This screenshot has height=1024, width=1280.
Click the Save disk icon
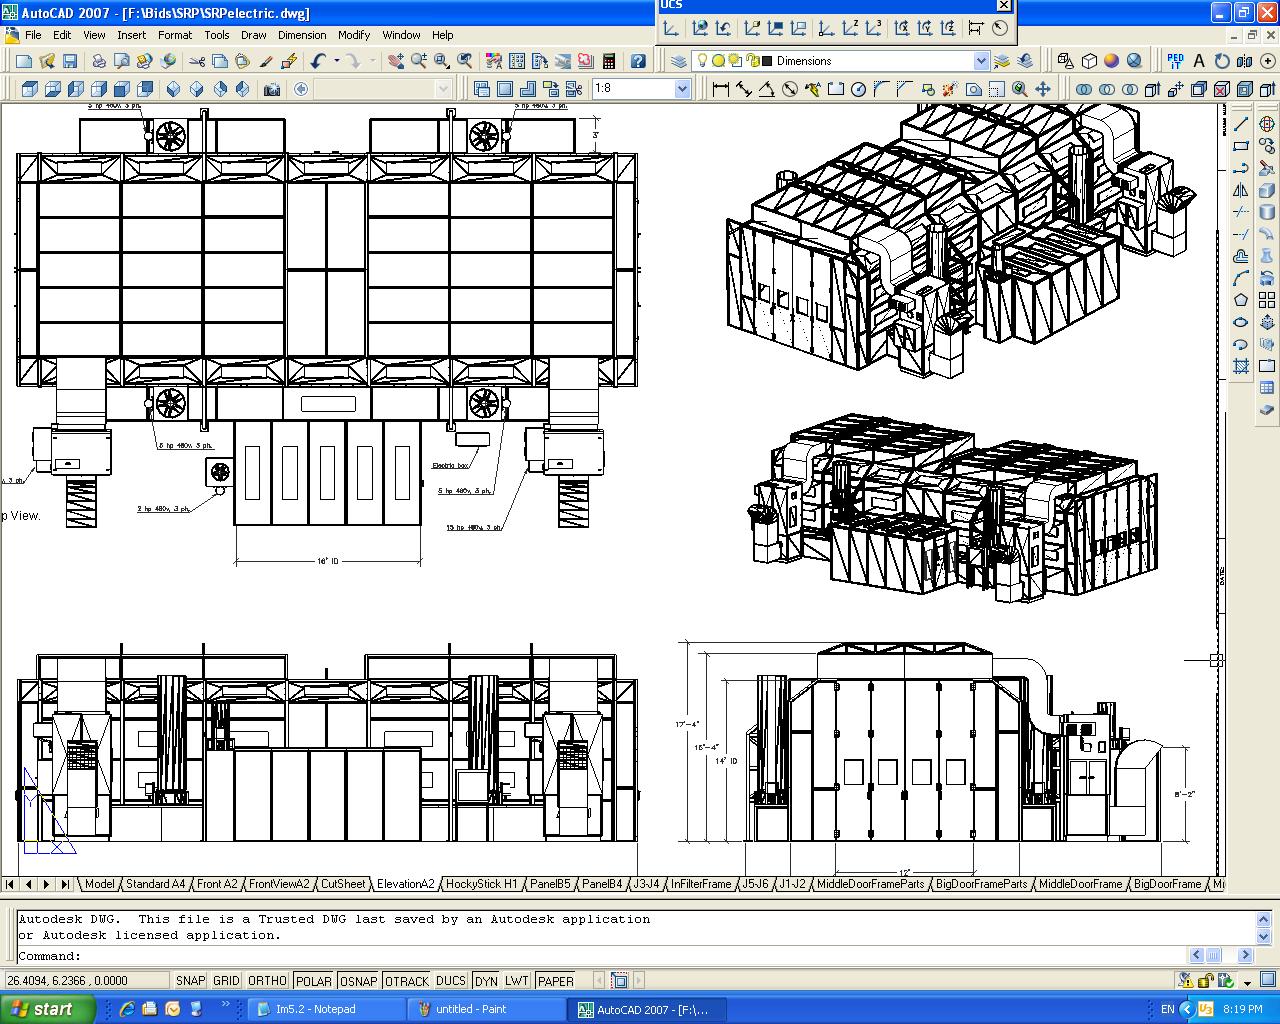point(70,61)
